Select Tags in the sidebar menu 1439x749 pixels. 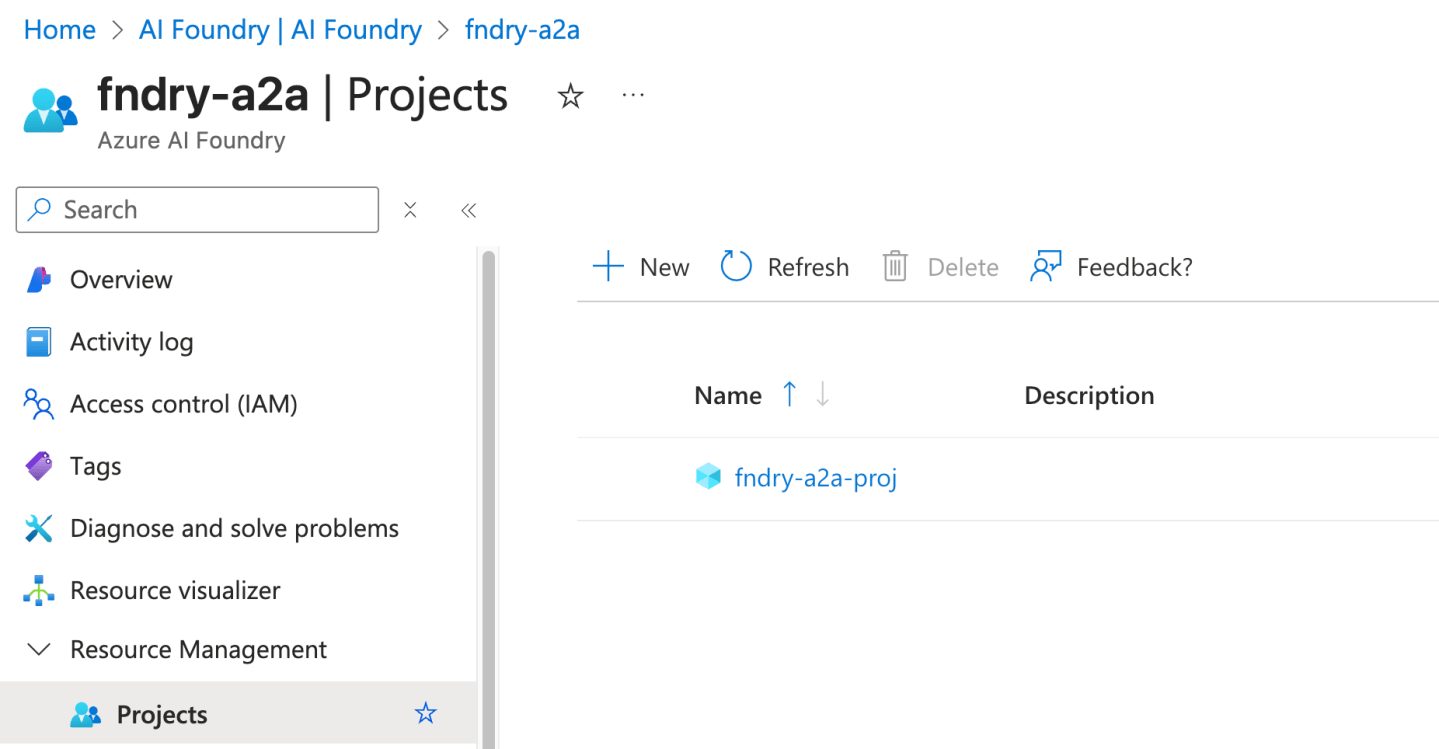tap(95, 466)
